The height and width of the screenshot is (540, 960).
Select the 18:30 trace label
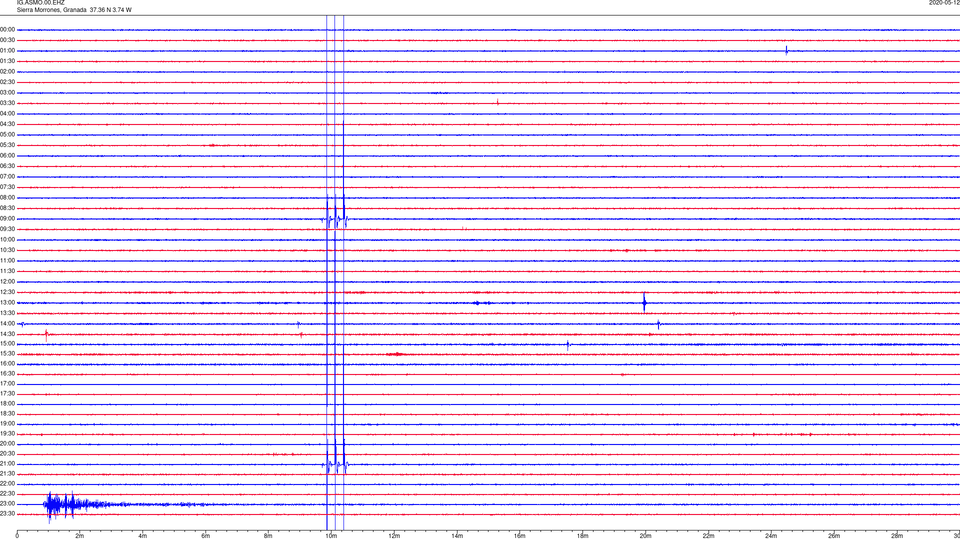[x=7, y=414]
